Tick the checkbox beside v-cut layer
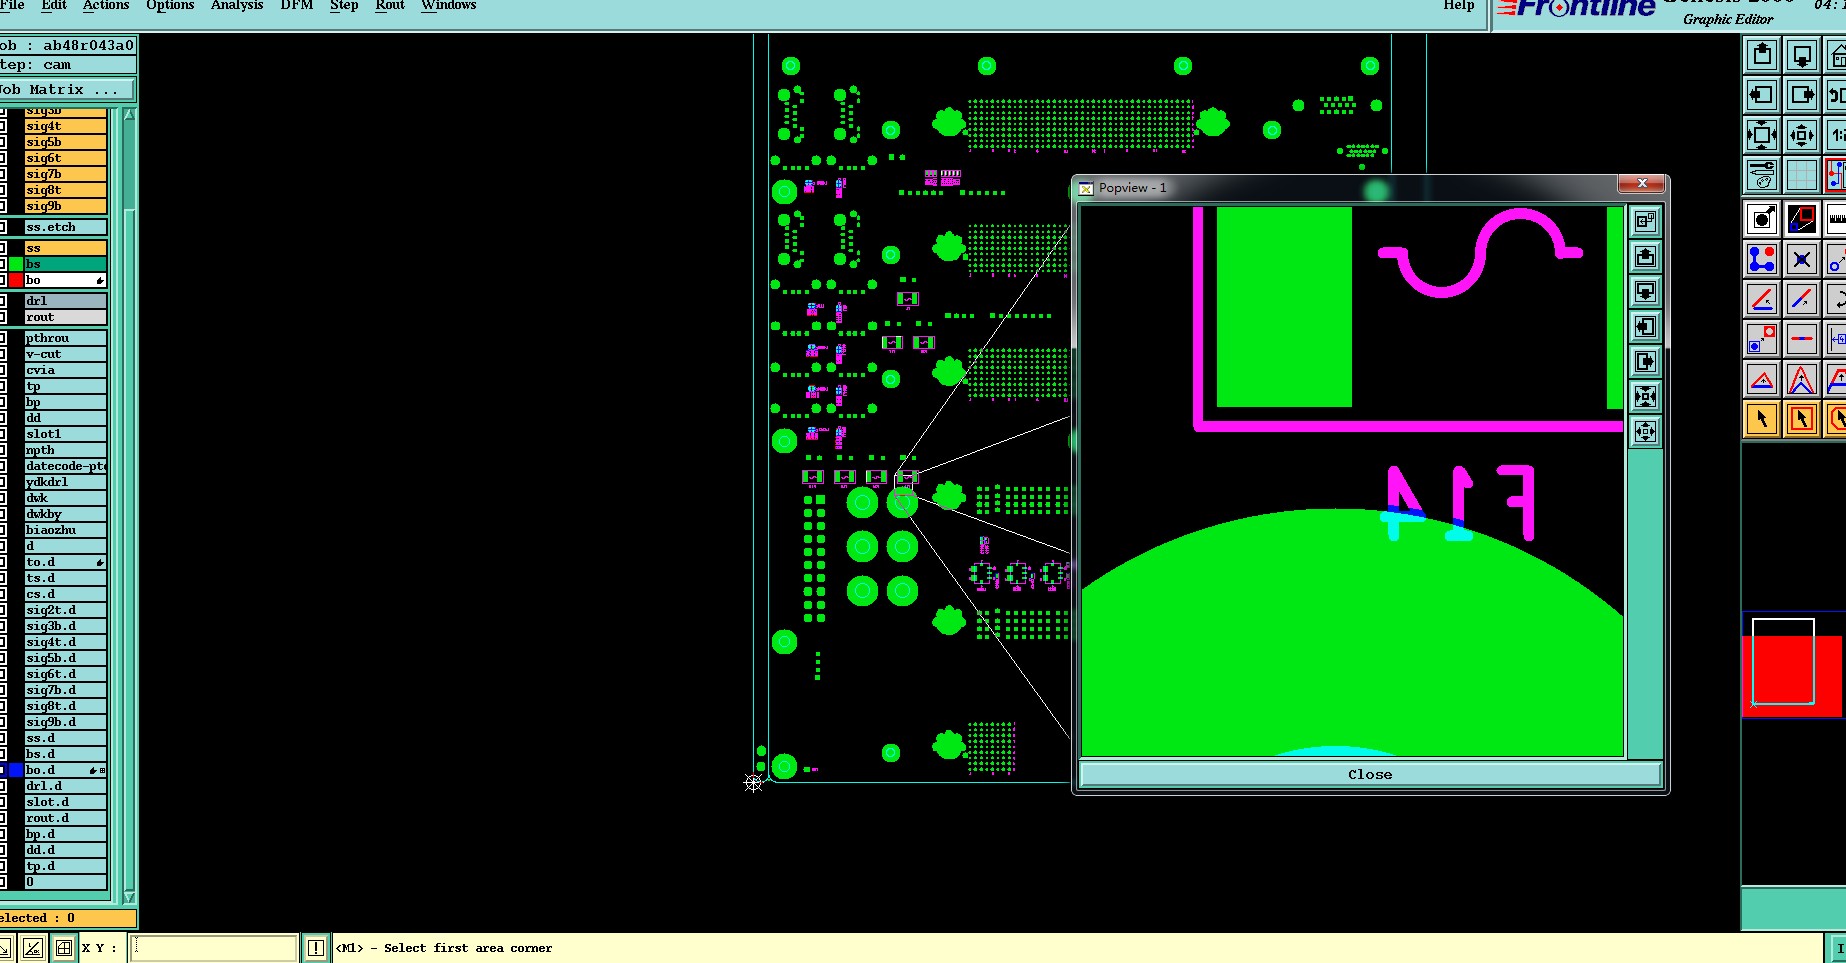This screenshot has width=1846, height=963. (x=3, y=354)
